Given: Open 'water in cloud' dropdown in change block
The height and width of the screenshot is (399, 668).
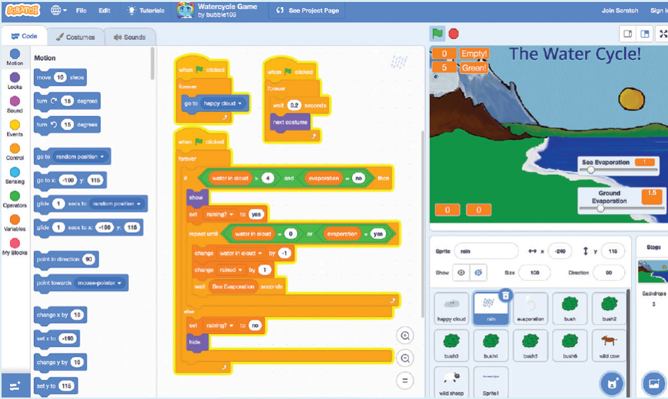Looking at the screenshot, I should [242, 253].
